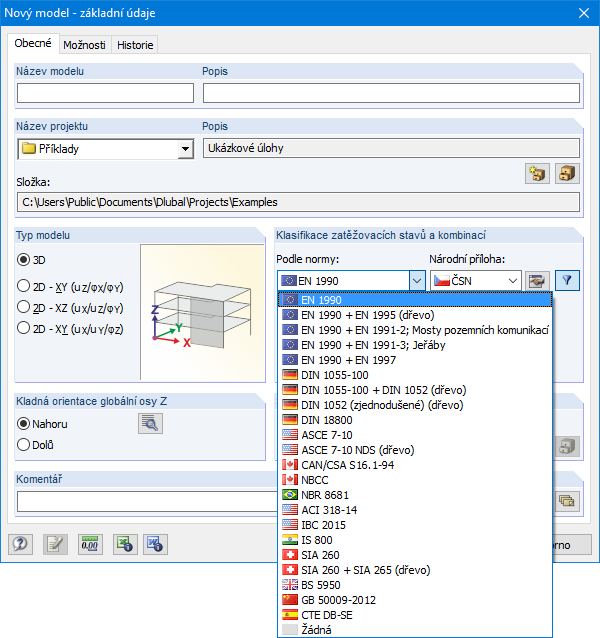The width and height of the screenshot is (600, 638).
Task: Select Dolů for Z axis orientation
Action: (x=24, y=445)
